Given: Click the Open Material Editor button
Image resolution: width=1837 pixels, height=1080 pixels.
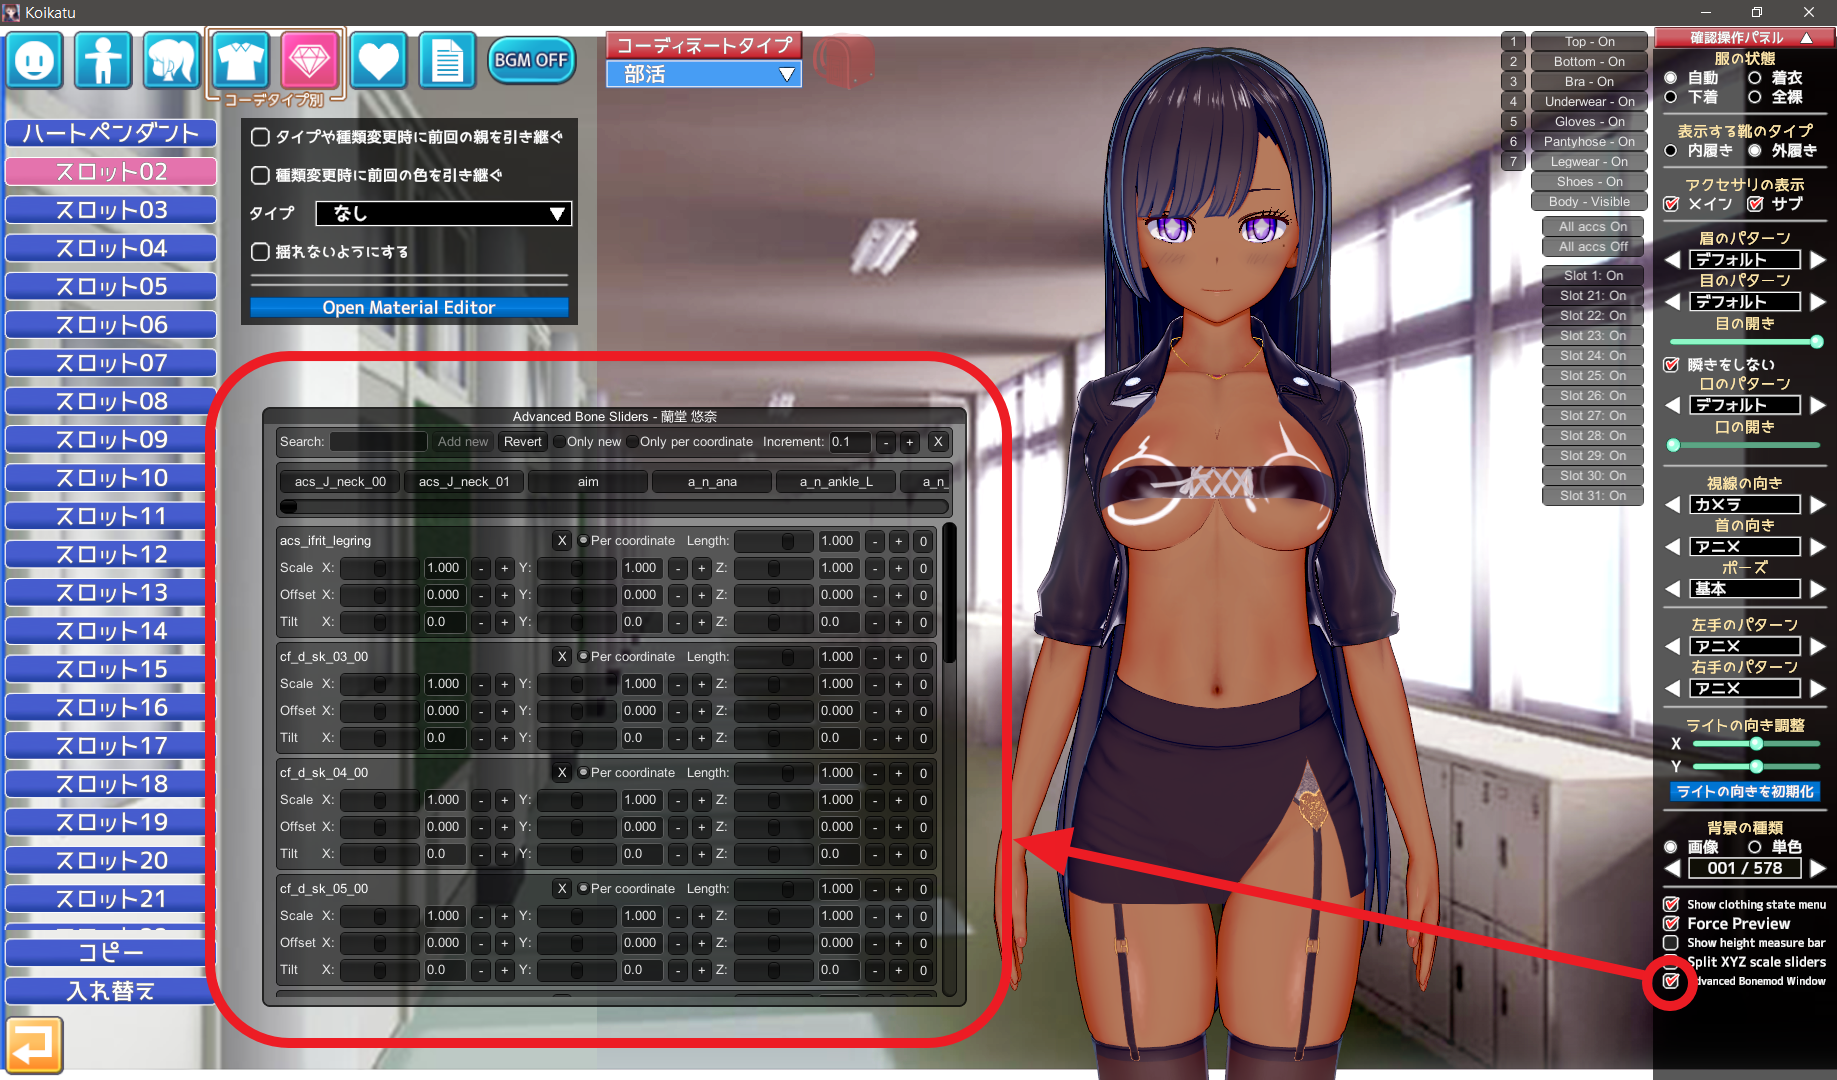Looking at the screenshot, I should tap(408, 308).
